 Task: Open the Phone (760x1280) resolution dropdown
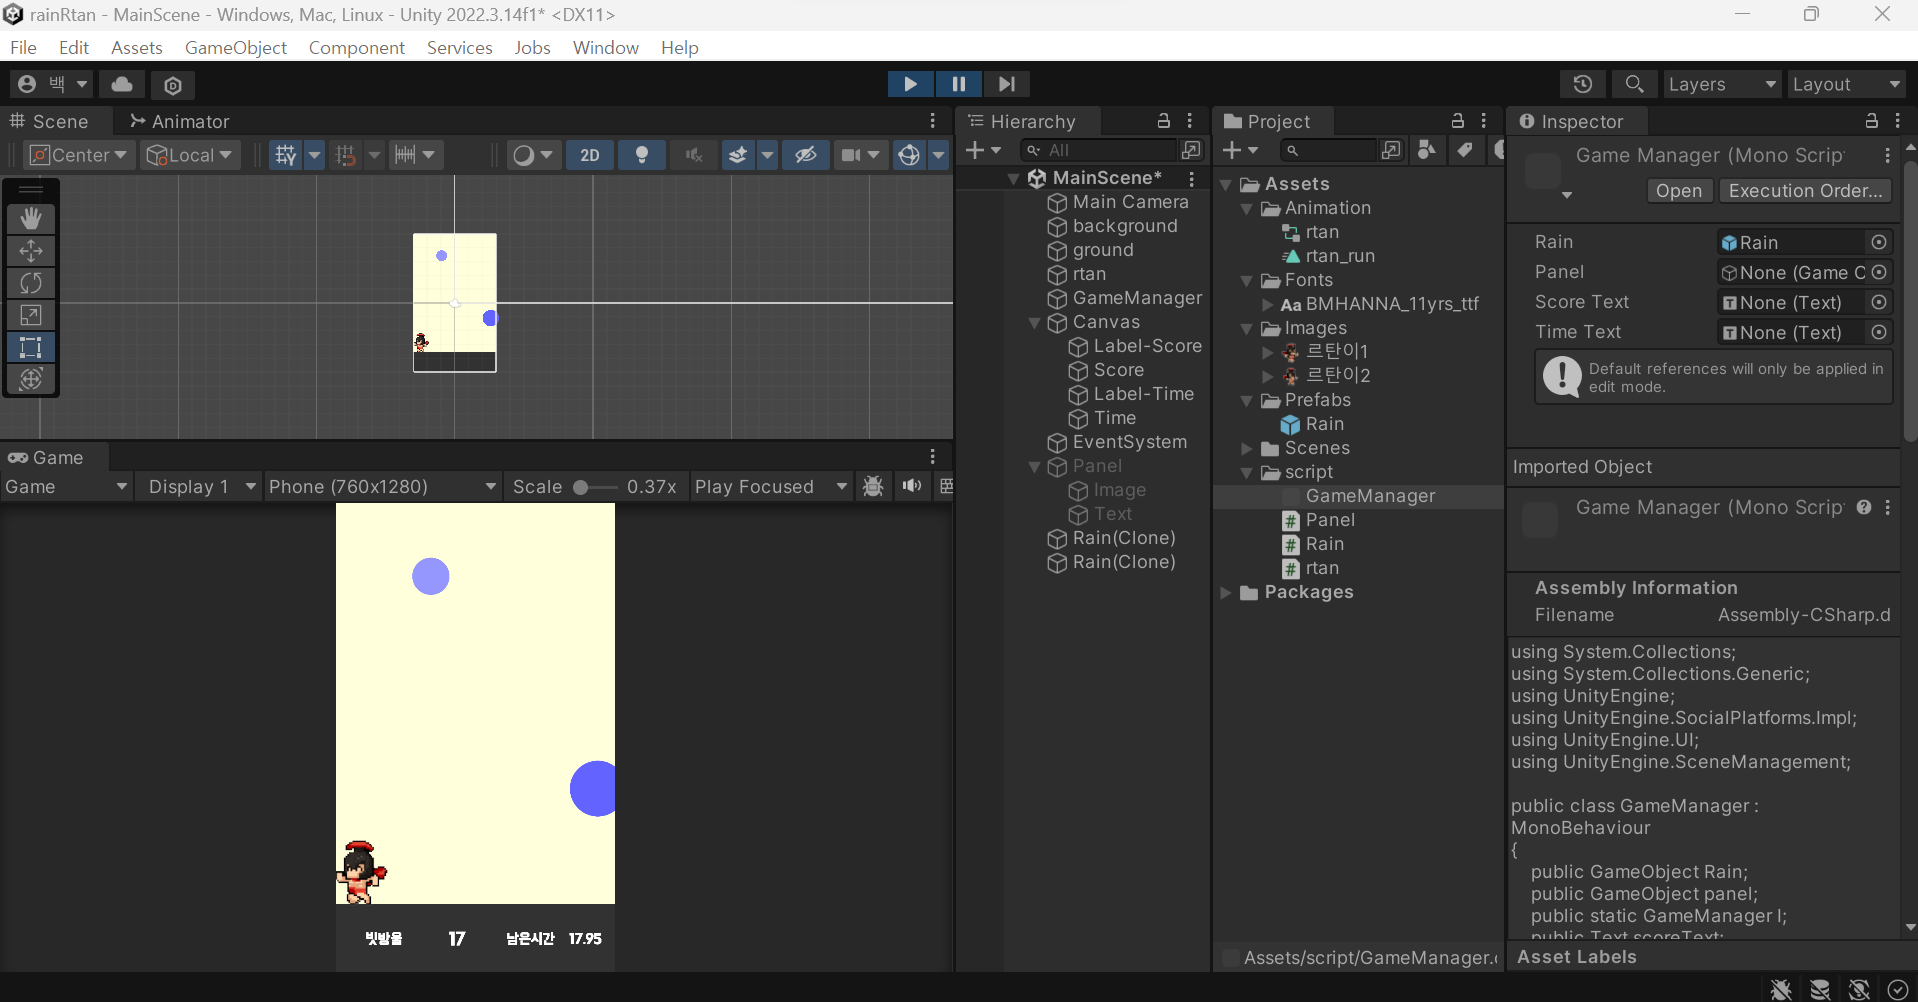(382, 486)
